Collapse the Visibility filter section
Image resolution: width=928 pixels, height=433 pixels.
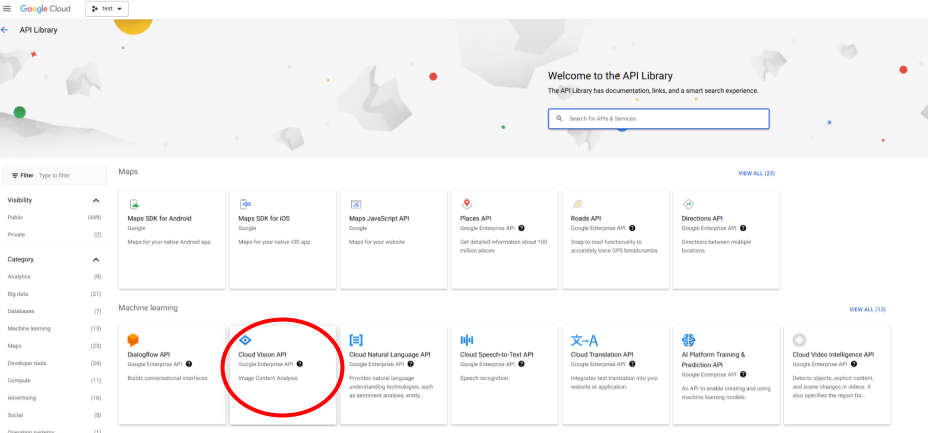96,201
